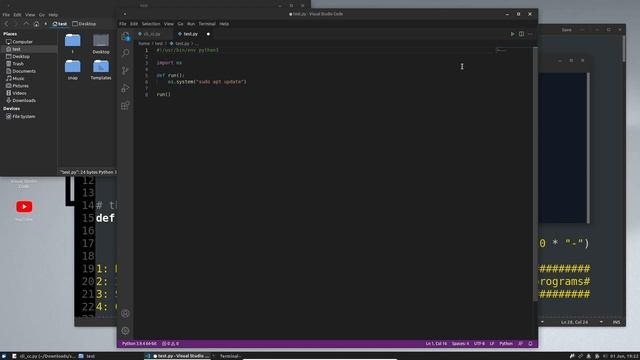The height and width of the screenshot is (360, 640).
Task: Open the VS Code File menu
Action: click(122, 24)
